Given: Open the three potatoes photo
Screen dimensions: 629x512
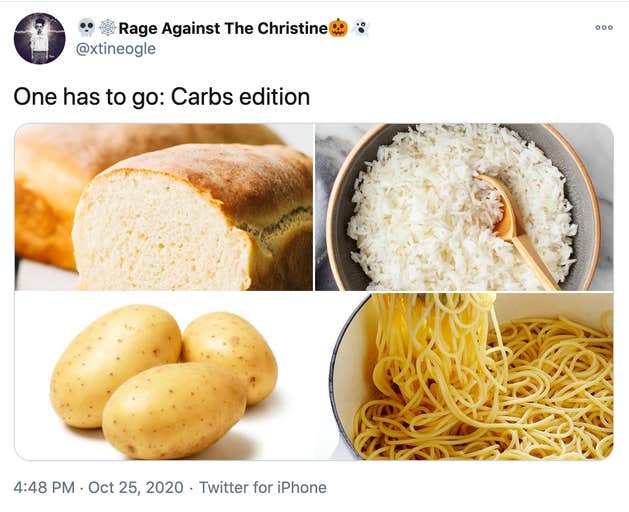Looking at the screenshot, I should 164,377.
